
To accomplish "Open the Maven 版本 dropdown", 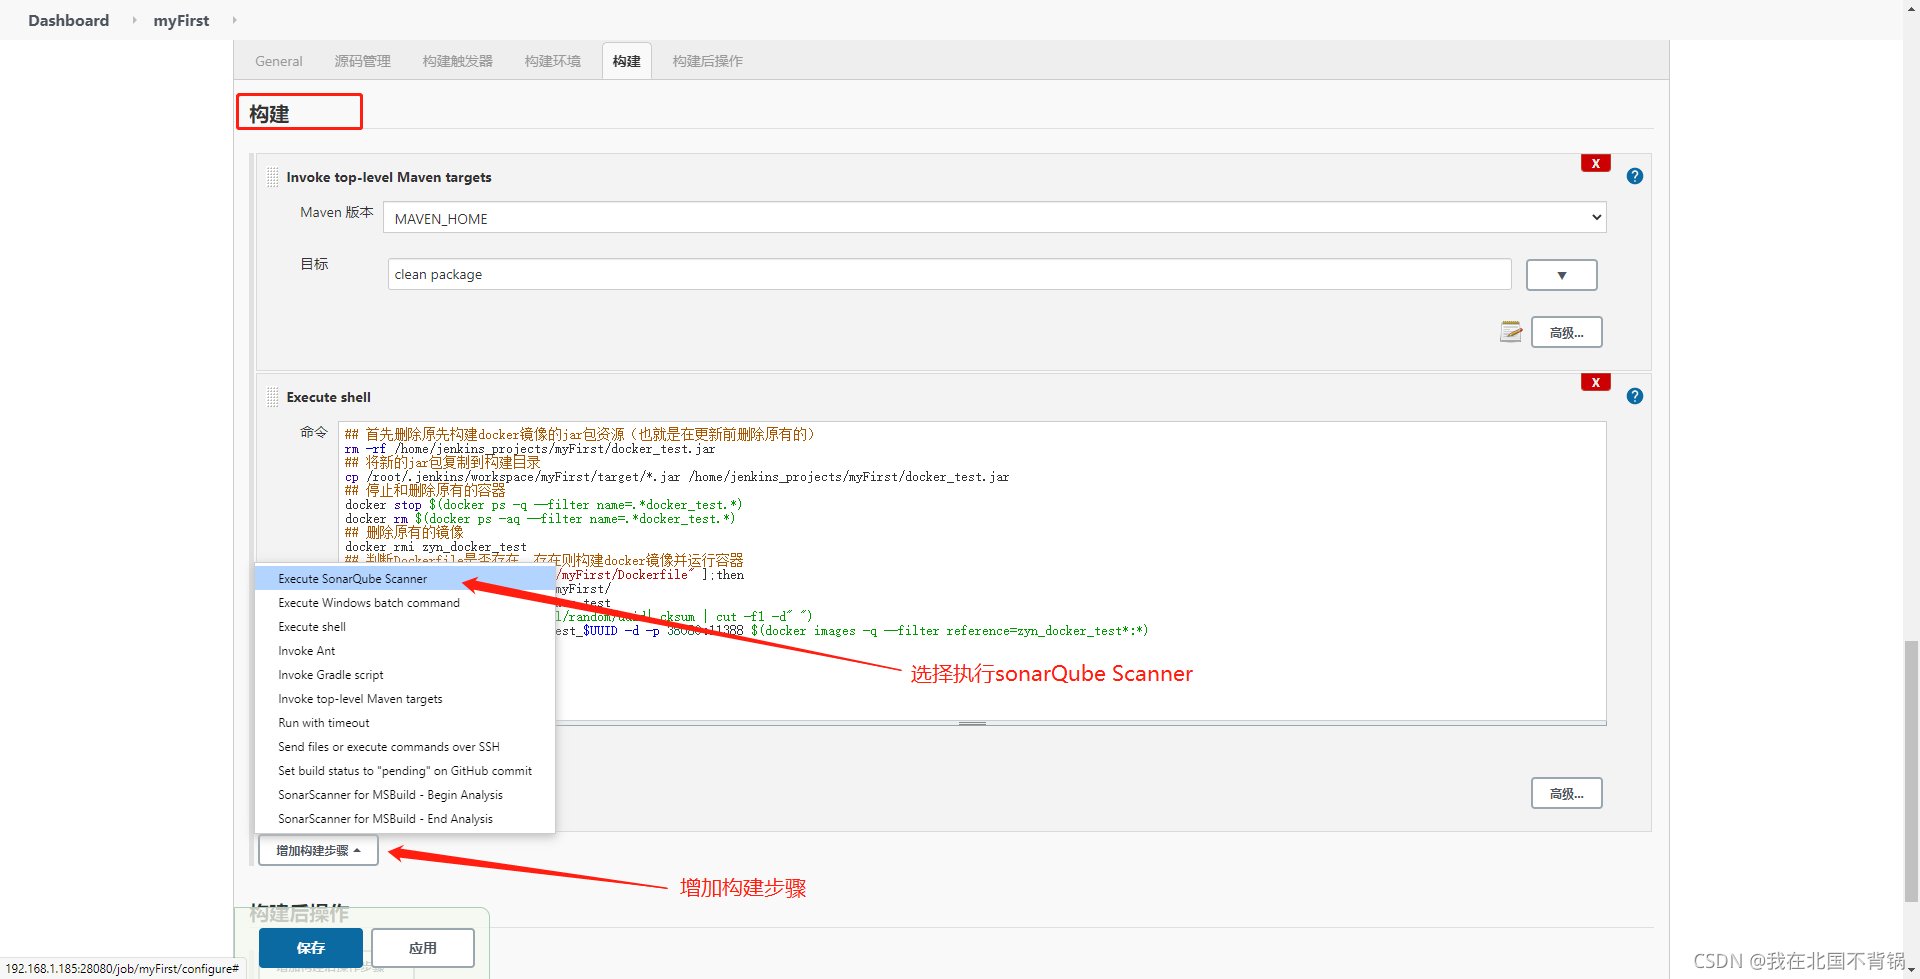I will pos(994,218).
